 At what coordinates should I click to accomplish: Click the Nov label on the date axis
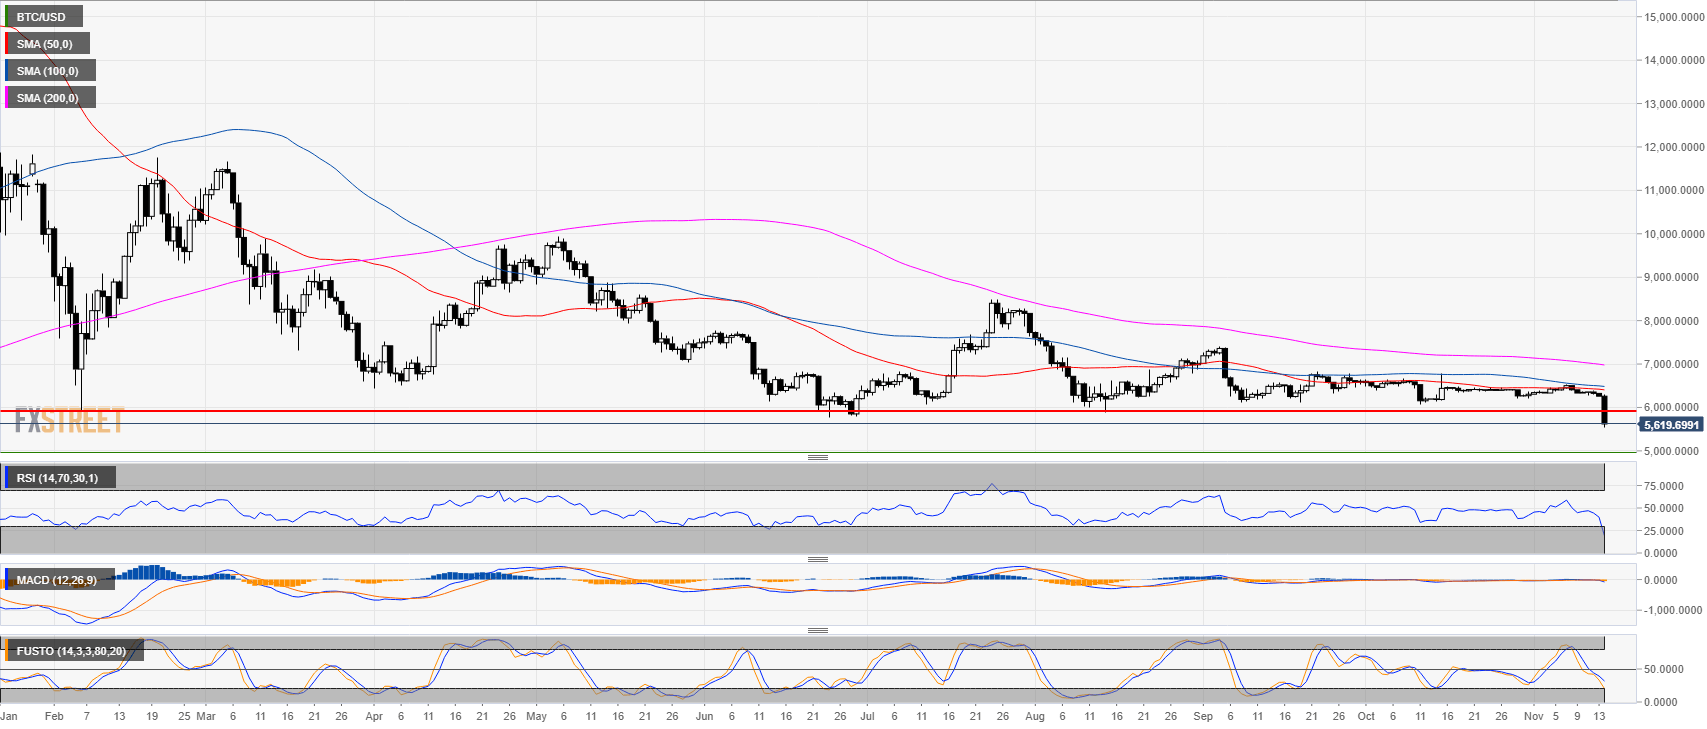tap(1533, 716)
